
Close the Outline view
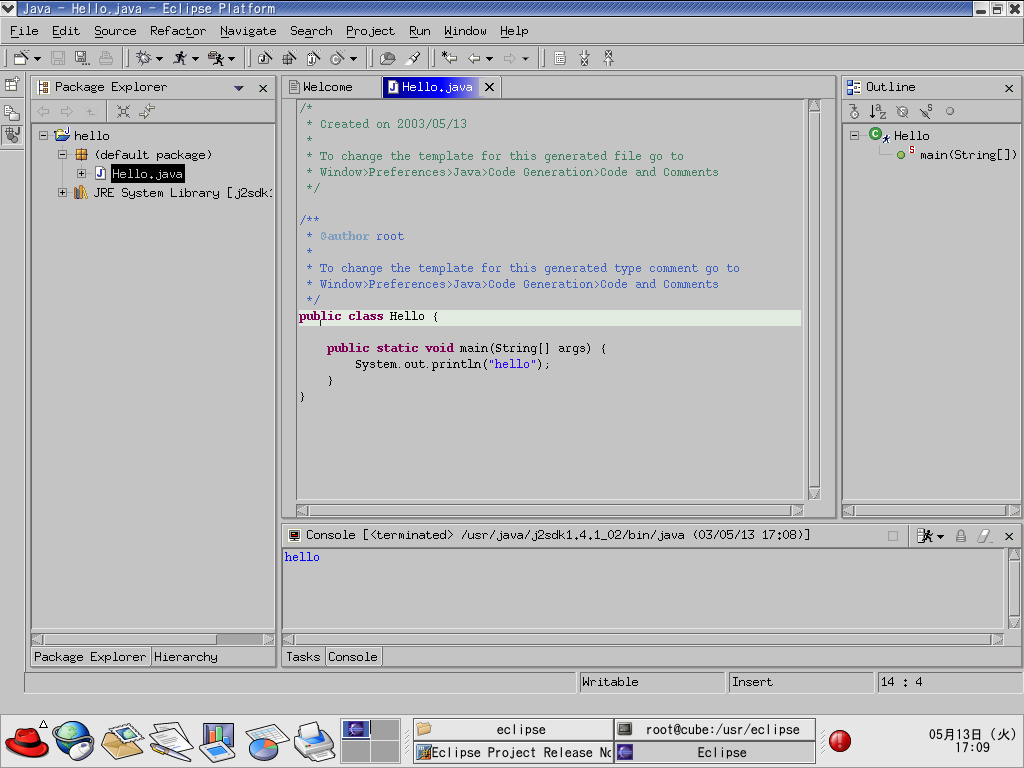pos(1009,88)
